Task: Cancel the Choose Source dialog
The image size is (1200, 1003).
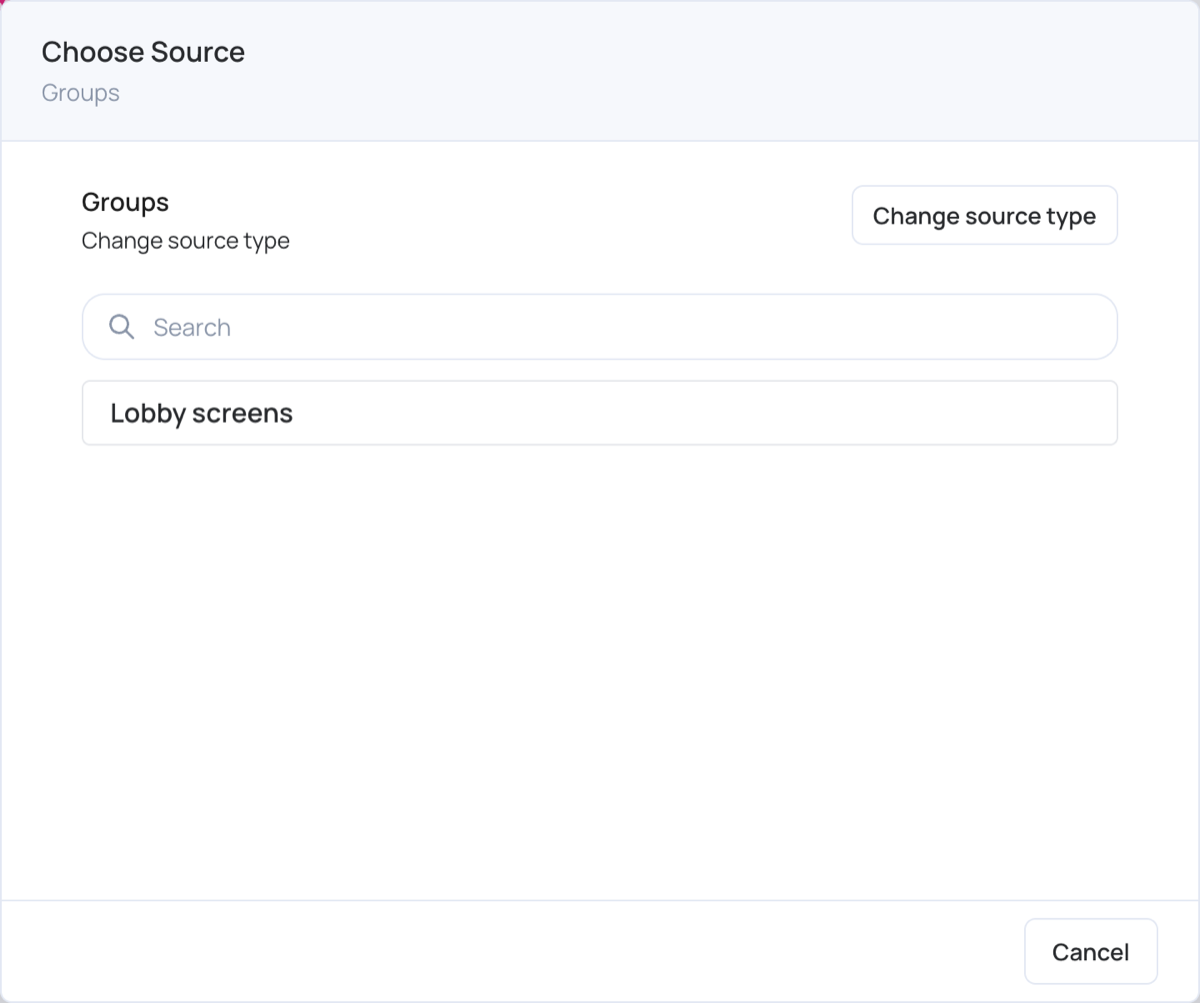Action: [1090, 951]
